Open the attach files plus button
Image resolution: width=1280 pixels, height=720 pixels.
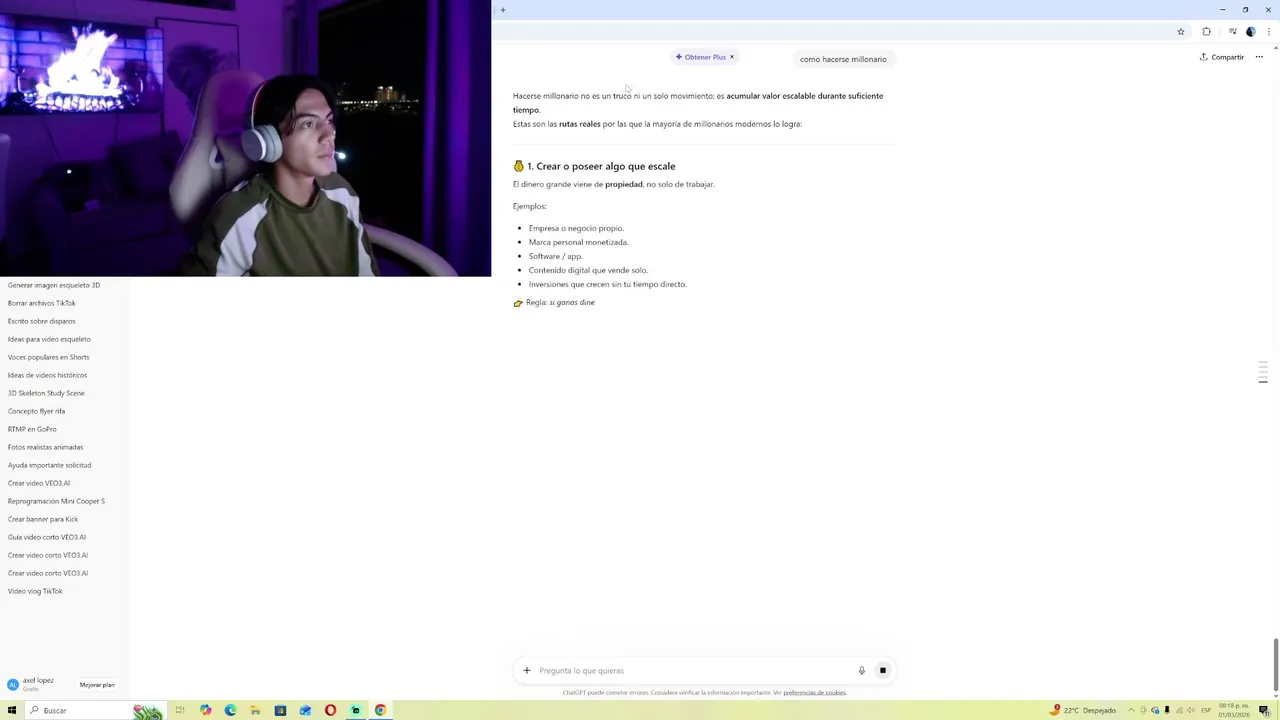point(527,670)
